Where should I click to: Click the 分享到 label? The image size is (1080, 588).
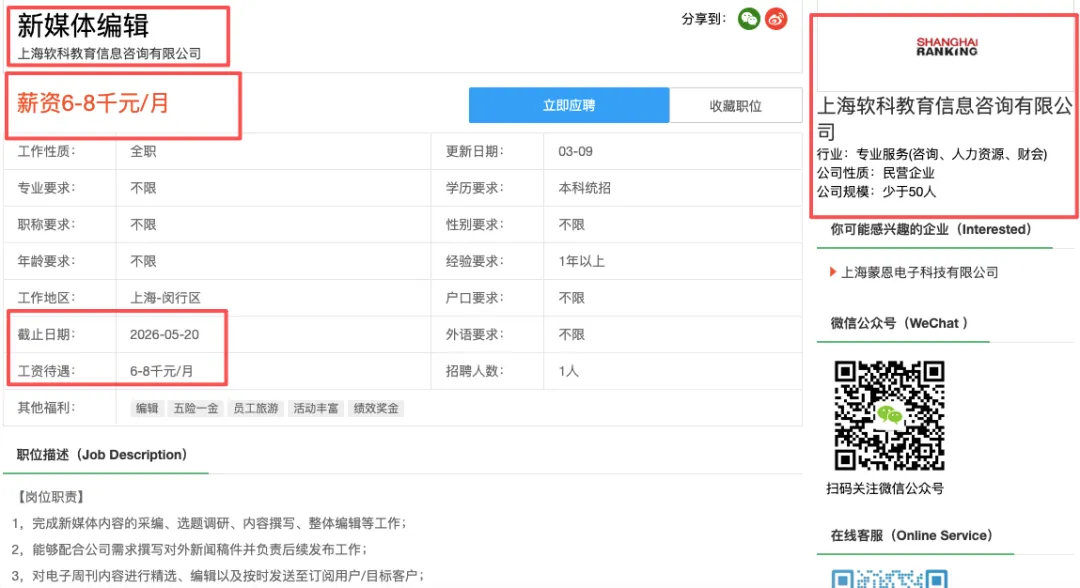pyautogui.click(x=704, y=19)
